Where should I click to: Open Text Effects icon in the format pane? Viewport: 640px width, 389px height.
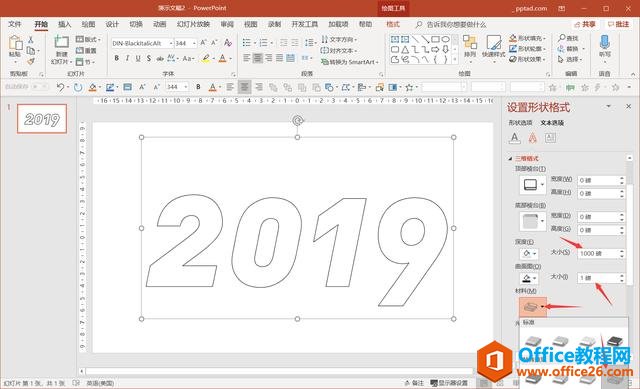[533, 138]
